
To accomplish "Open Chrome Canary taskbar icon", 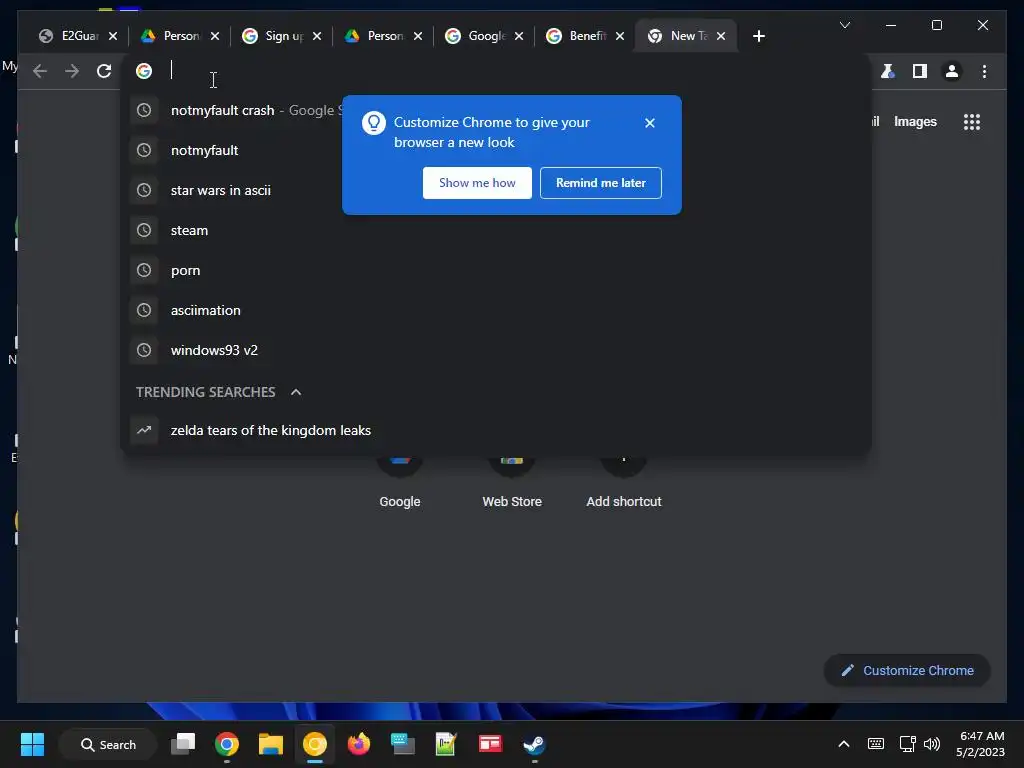I will click(315, 744).
